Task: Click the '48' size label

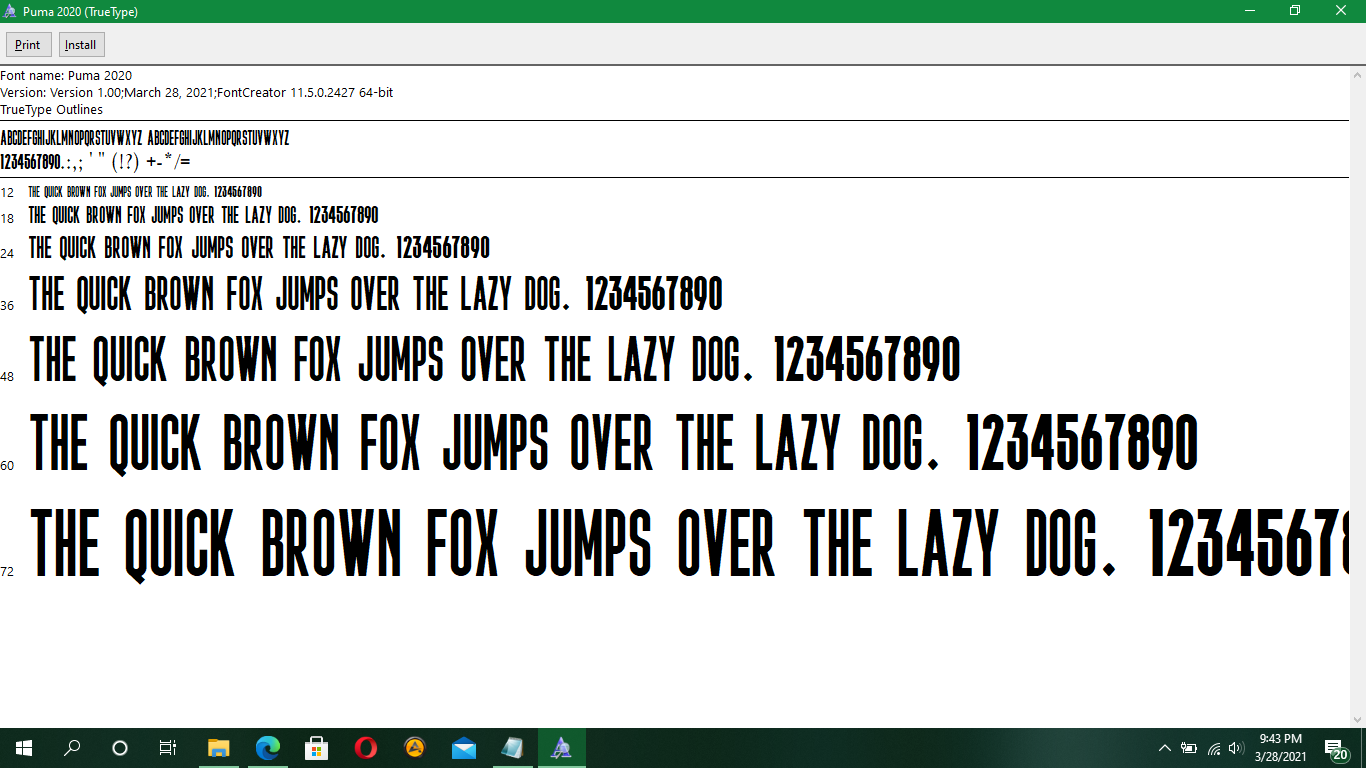Action: 7,376
